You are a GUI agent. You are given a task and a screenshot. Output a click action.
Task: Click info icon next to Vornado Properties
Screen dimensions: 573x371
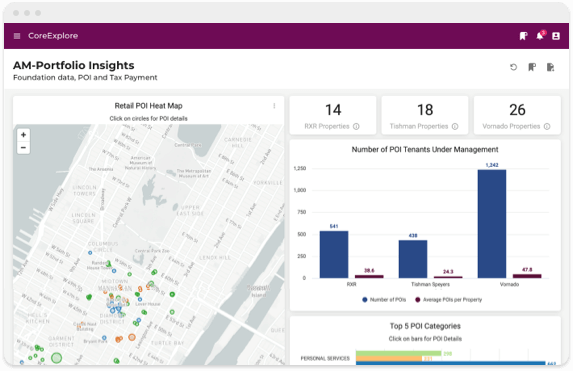point(547,126)
